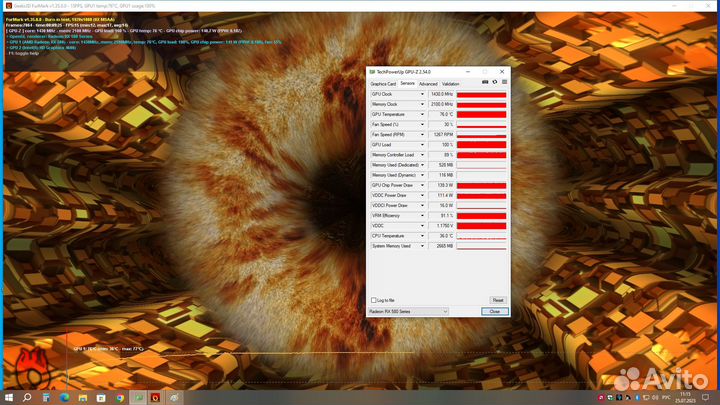Click the Fan Speed 1267 RPM value
Screen dimensions: 720x405
pos(441,135)
